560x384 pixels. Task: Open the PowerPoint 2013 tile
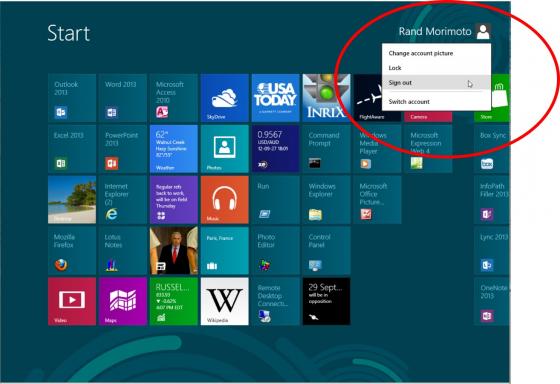tap(123, 149)
